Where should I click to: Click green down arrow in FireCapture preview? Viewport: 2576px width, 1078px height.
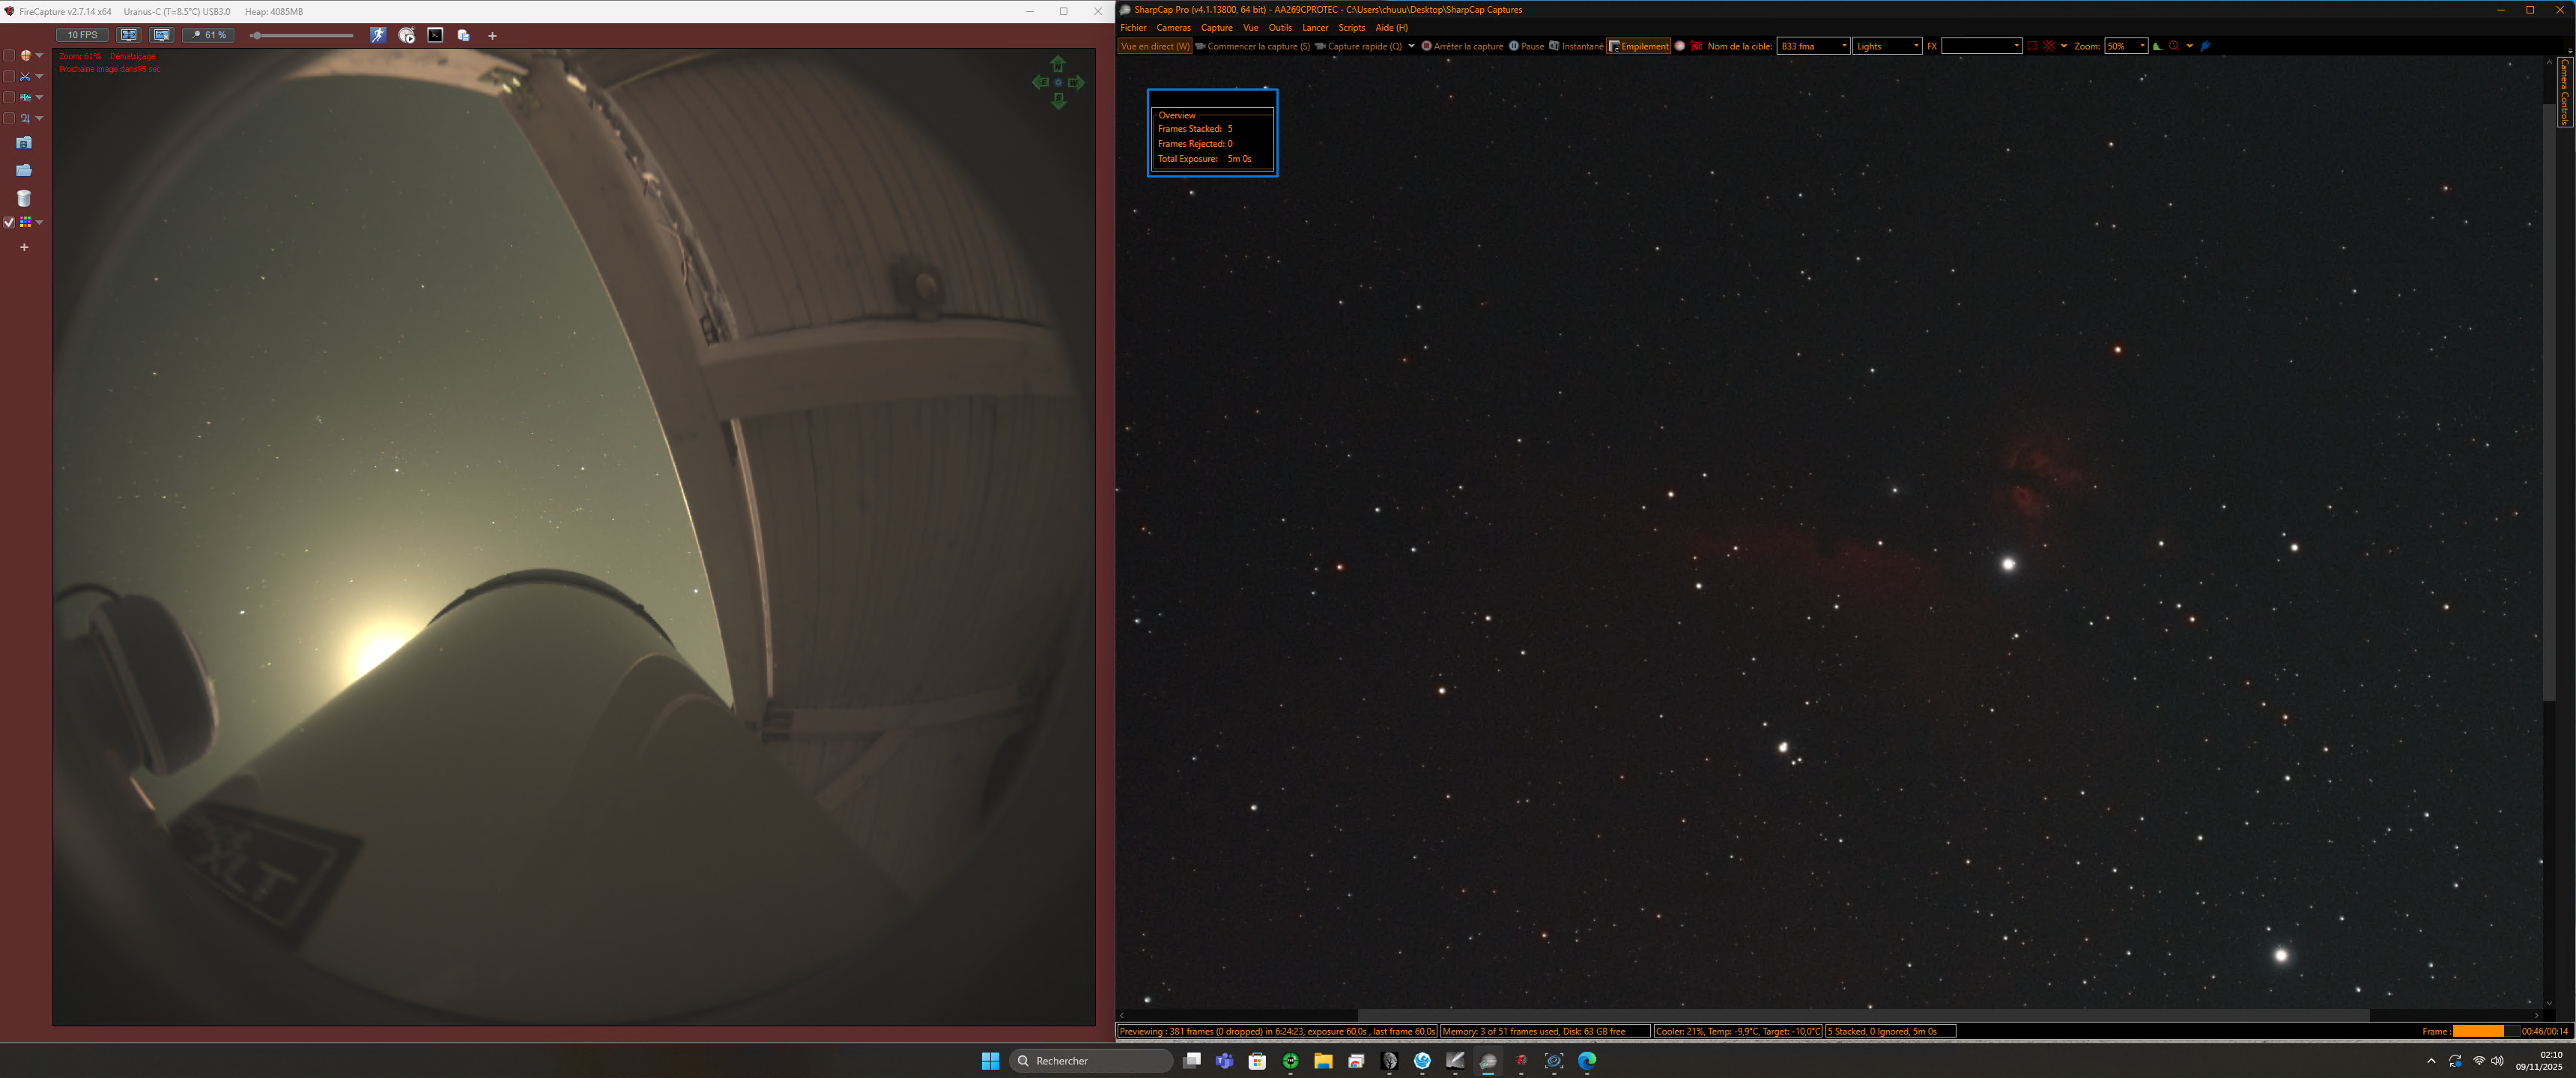click(1058, 101)
